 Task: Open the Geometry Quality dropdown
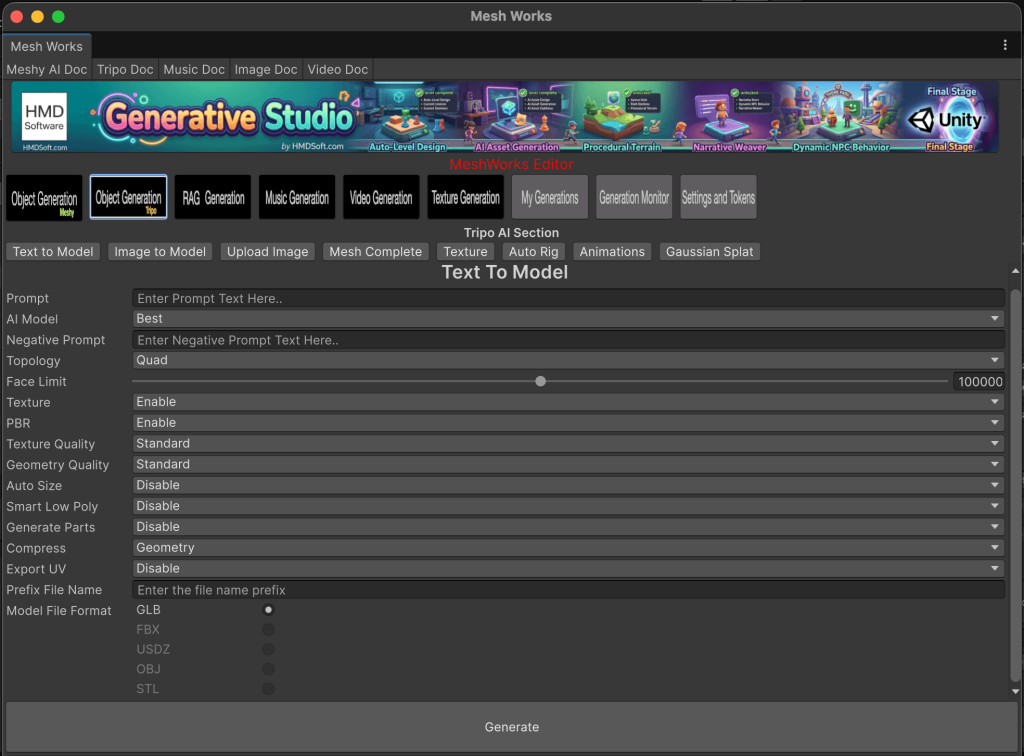[568, 465]
